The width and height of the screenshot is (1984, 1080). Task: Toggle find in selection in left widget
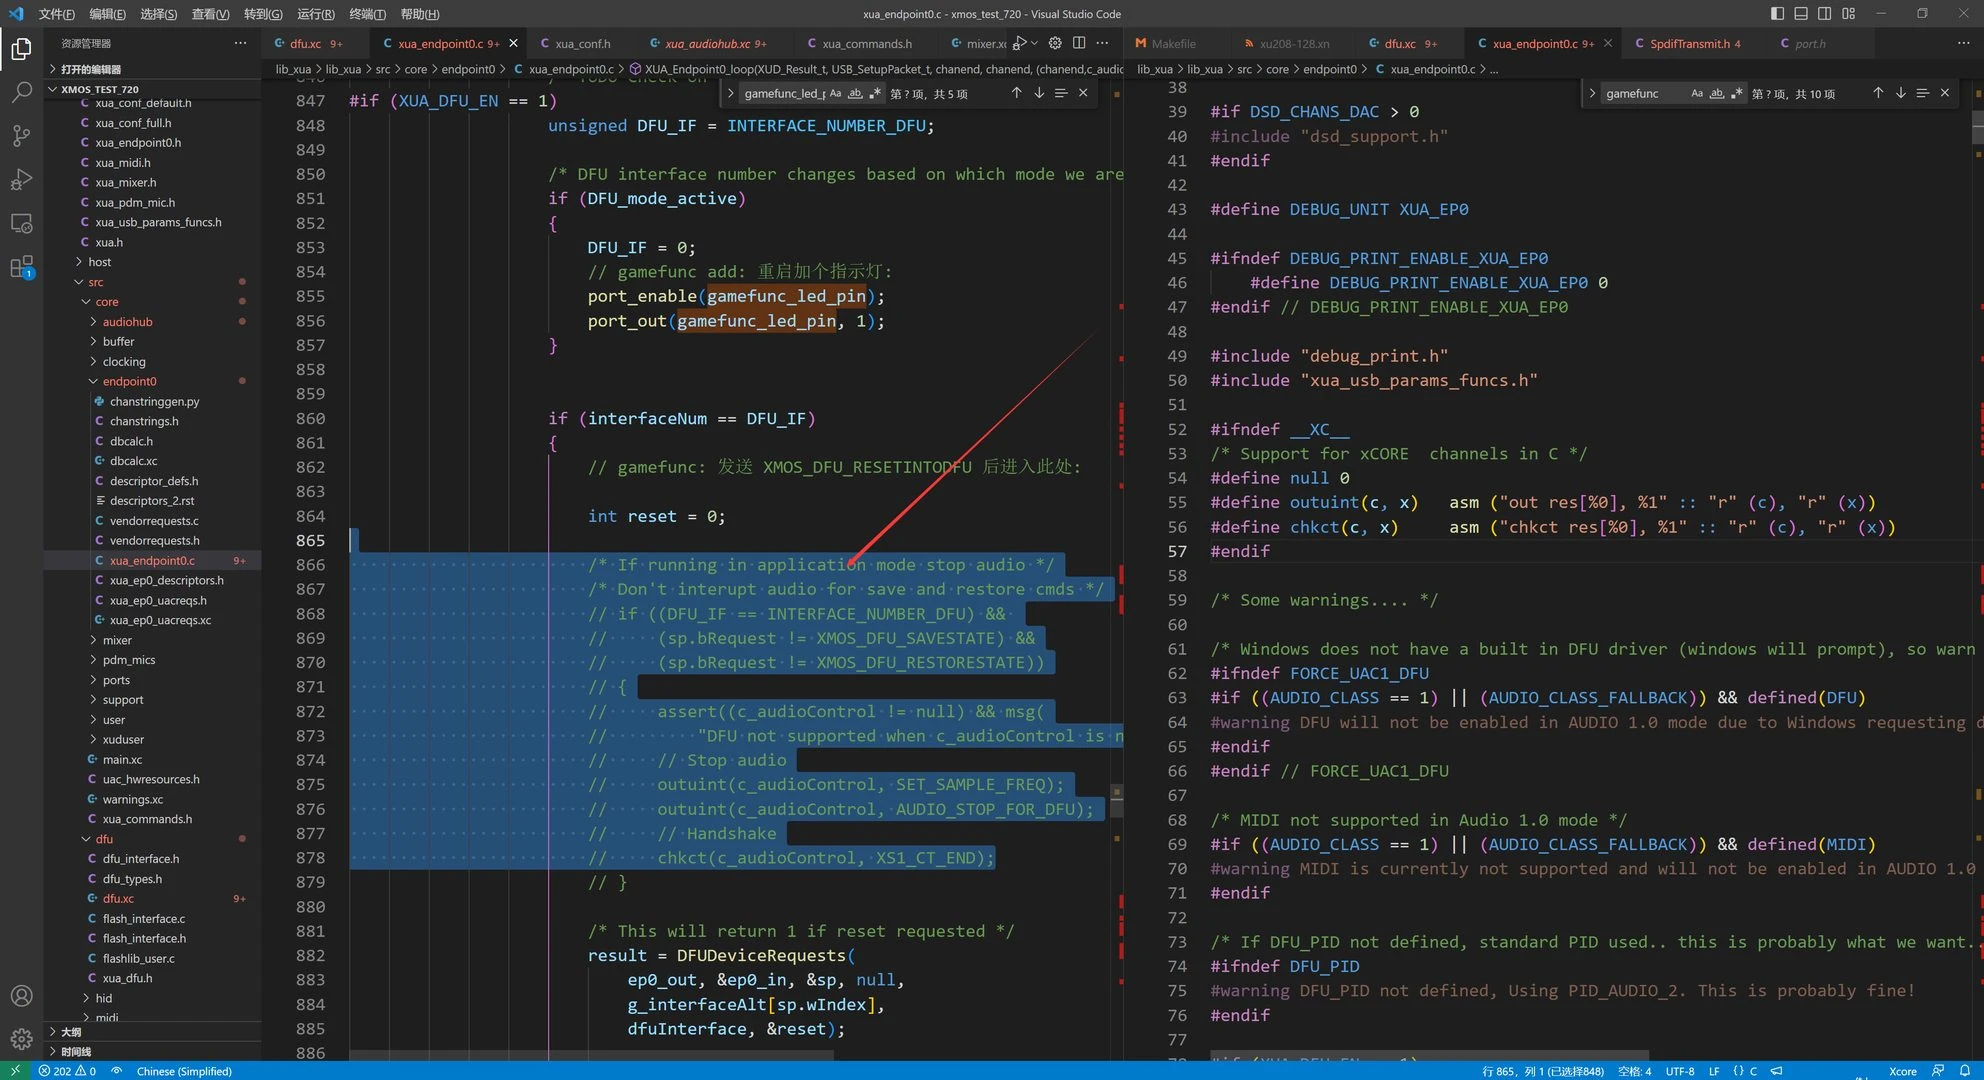[1061, 93]
